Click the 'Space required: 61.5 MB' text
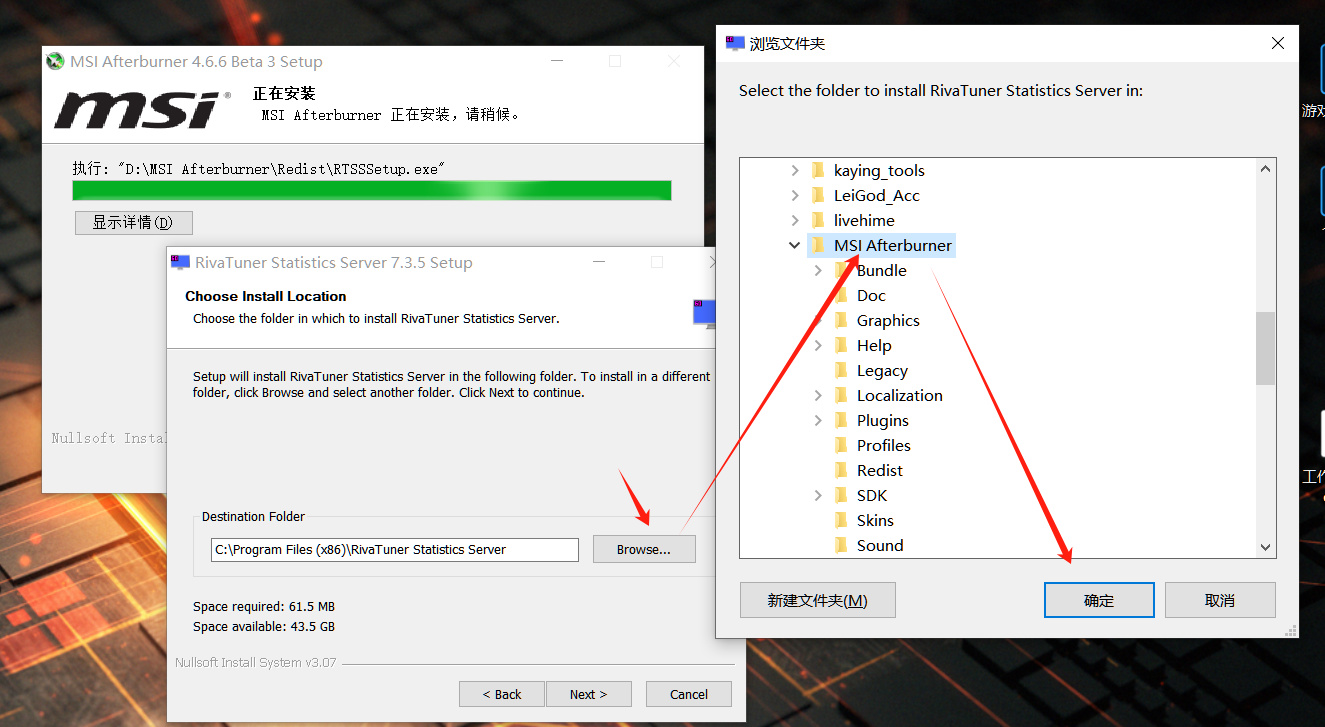 (264, 606)
